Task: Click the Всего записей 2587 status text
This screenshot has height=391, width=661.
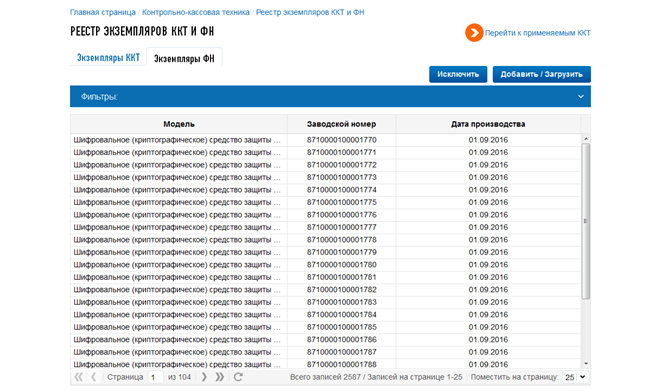Action: [x=325, y=377]
